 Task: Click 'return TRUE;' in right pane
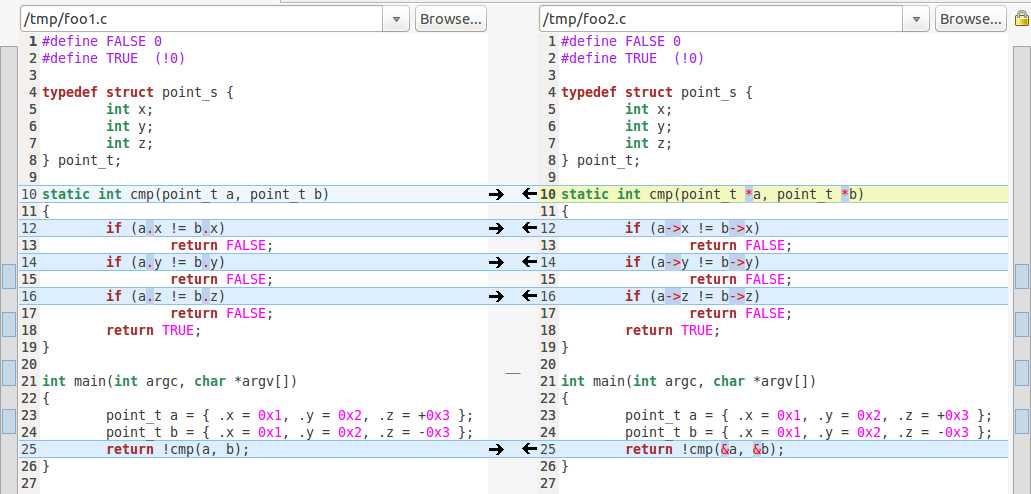coord(673,330)
